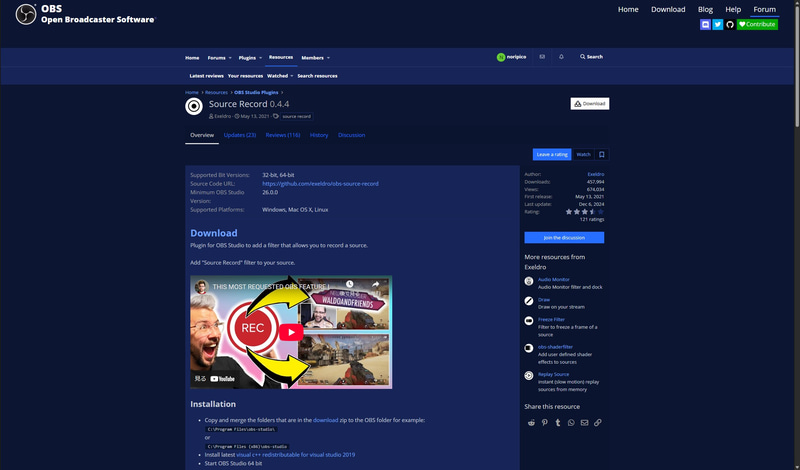Click the Watch button
Screen dimensions: 800x470
point(583,155)
